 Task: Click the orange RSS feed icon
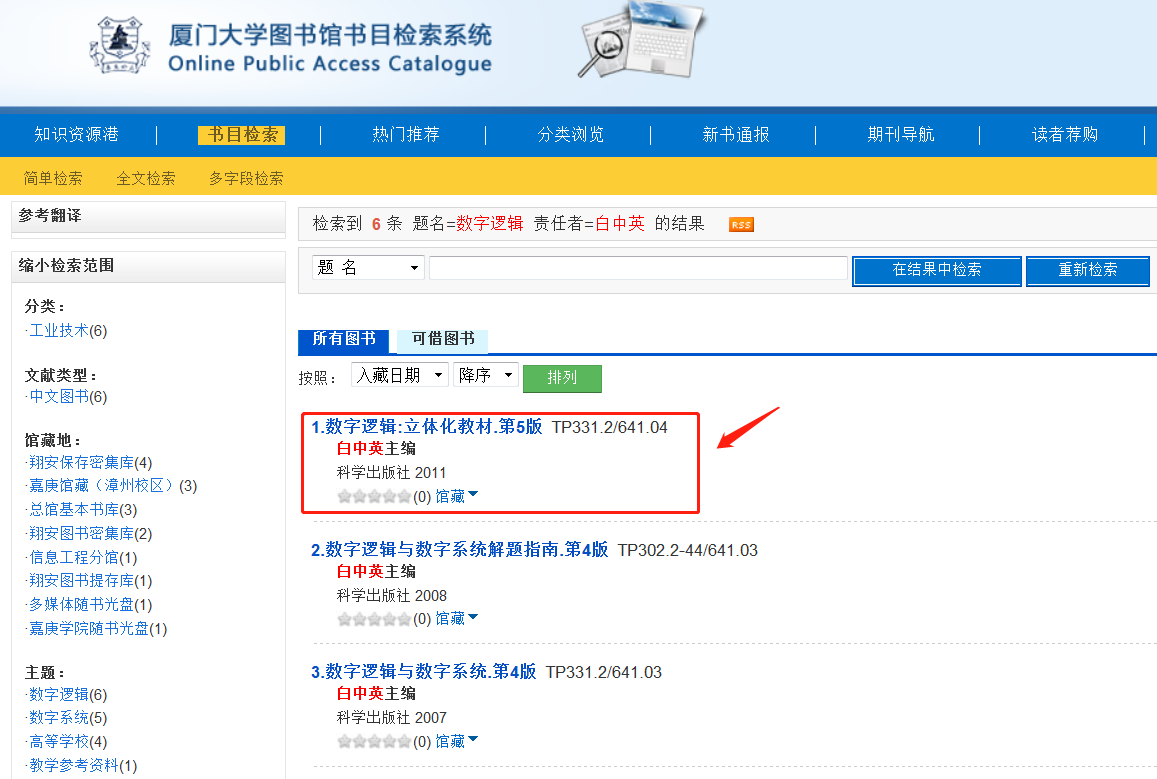(741, 224)
